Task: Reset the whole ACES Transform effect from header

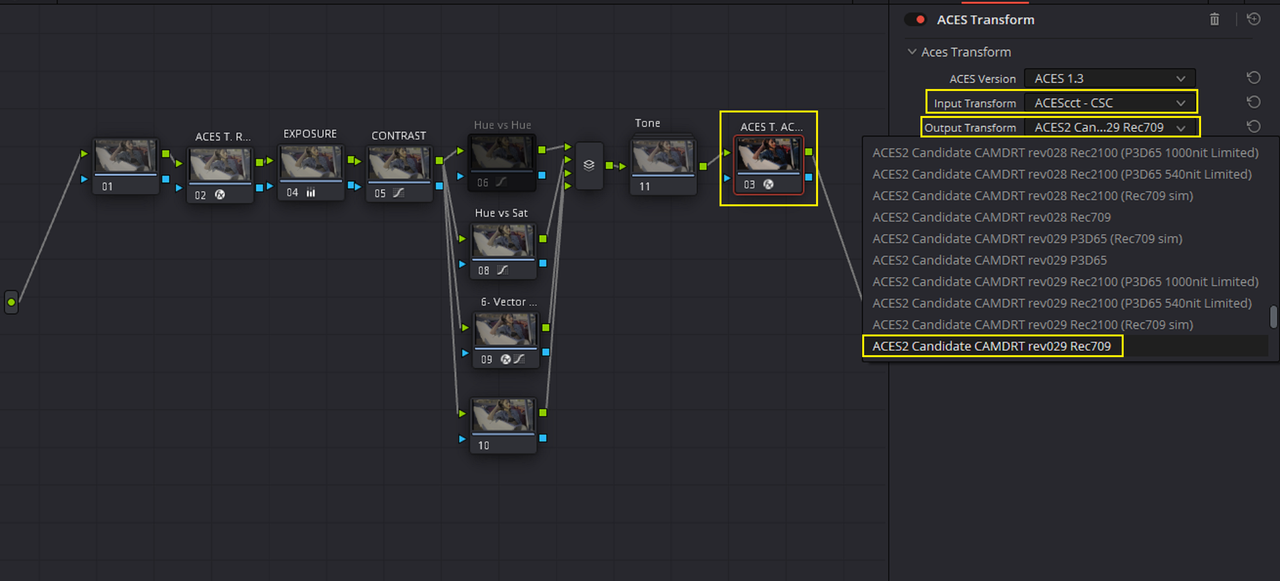Action: click(x=1253, y=19)
